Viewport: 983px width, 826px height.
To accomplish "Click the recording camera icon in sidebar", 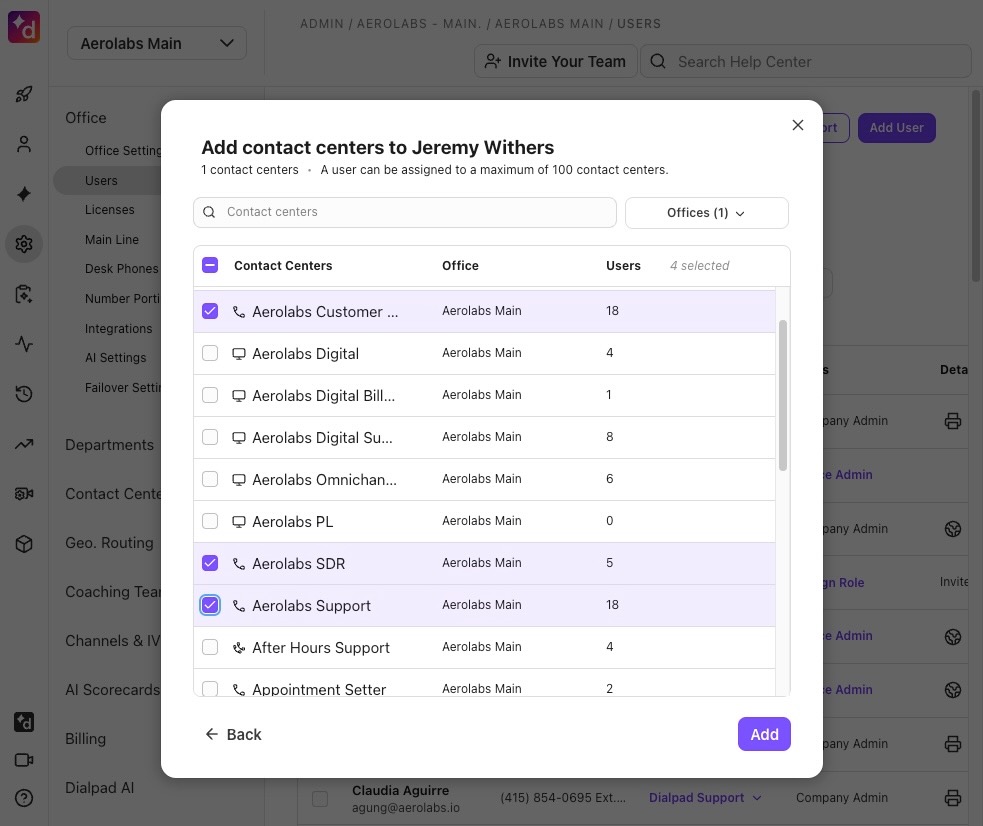I will [24, 494].
